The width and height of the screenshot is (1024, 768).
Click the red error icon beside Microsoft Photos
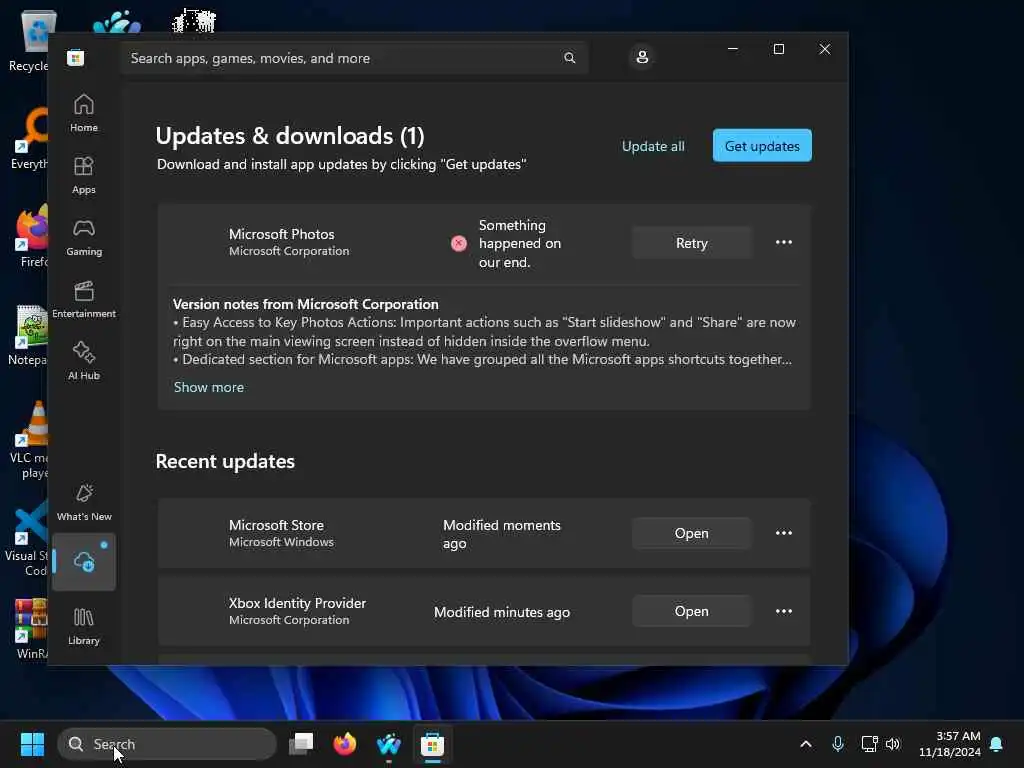click(x=459, y=244)
